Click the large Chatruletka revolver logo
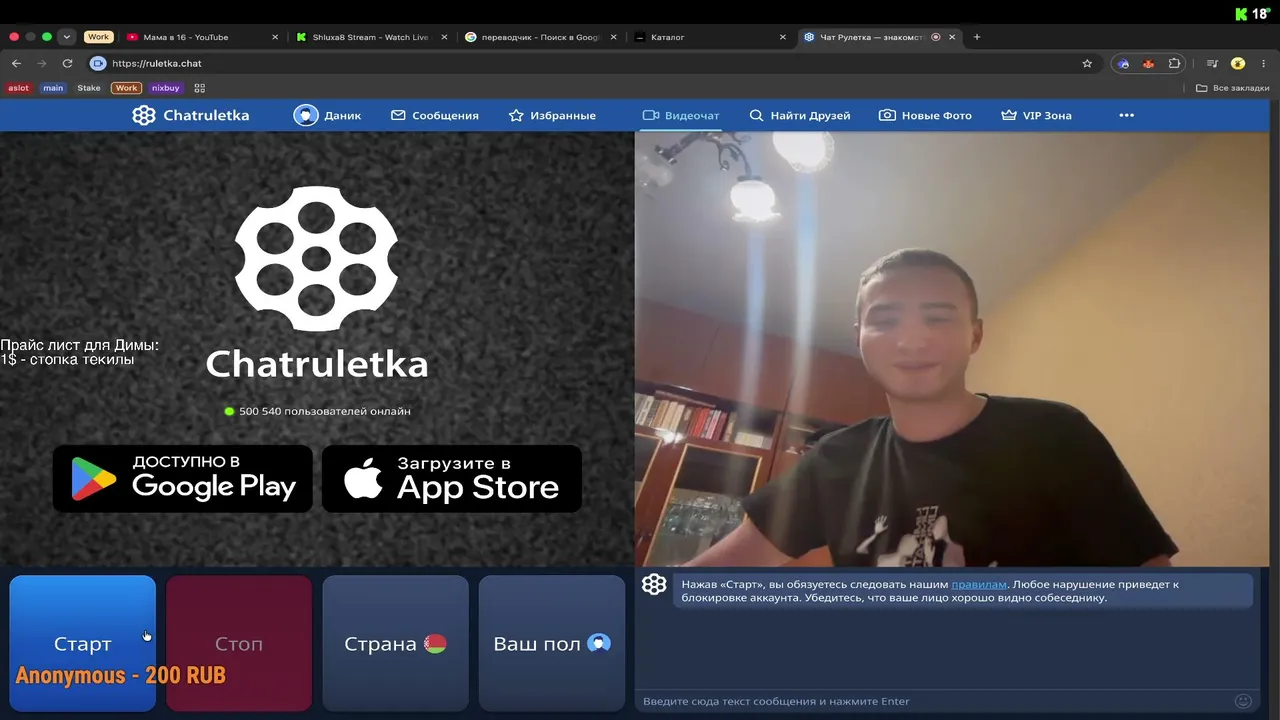 click(316, 259)
